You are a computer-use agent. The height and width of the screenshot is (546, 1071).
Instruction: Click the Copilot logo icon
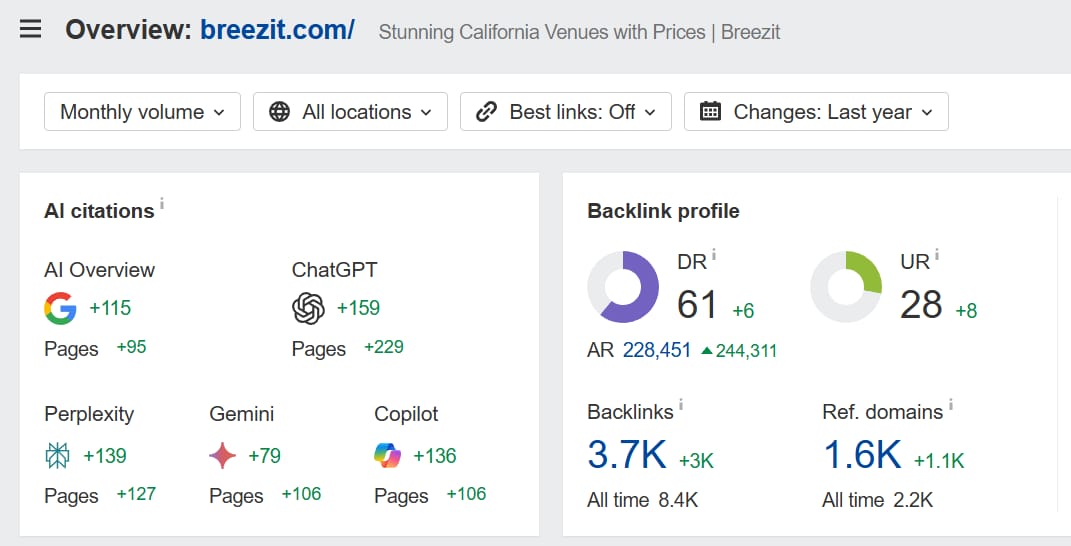(387, 456)
